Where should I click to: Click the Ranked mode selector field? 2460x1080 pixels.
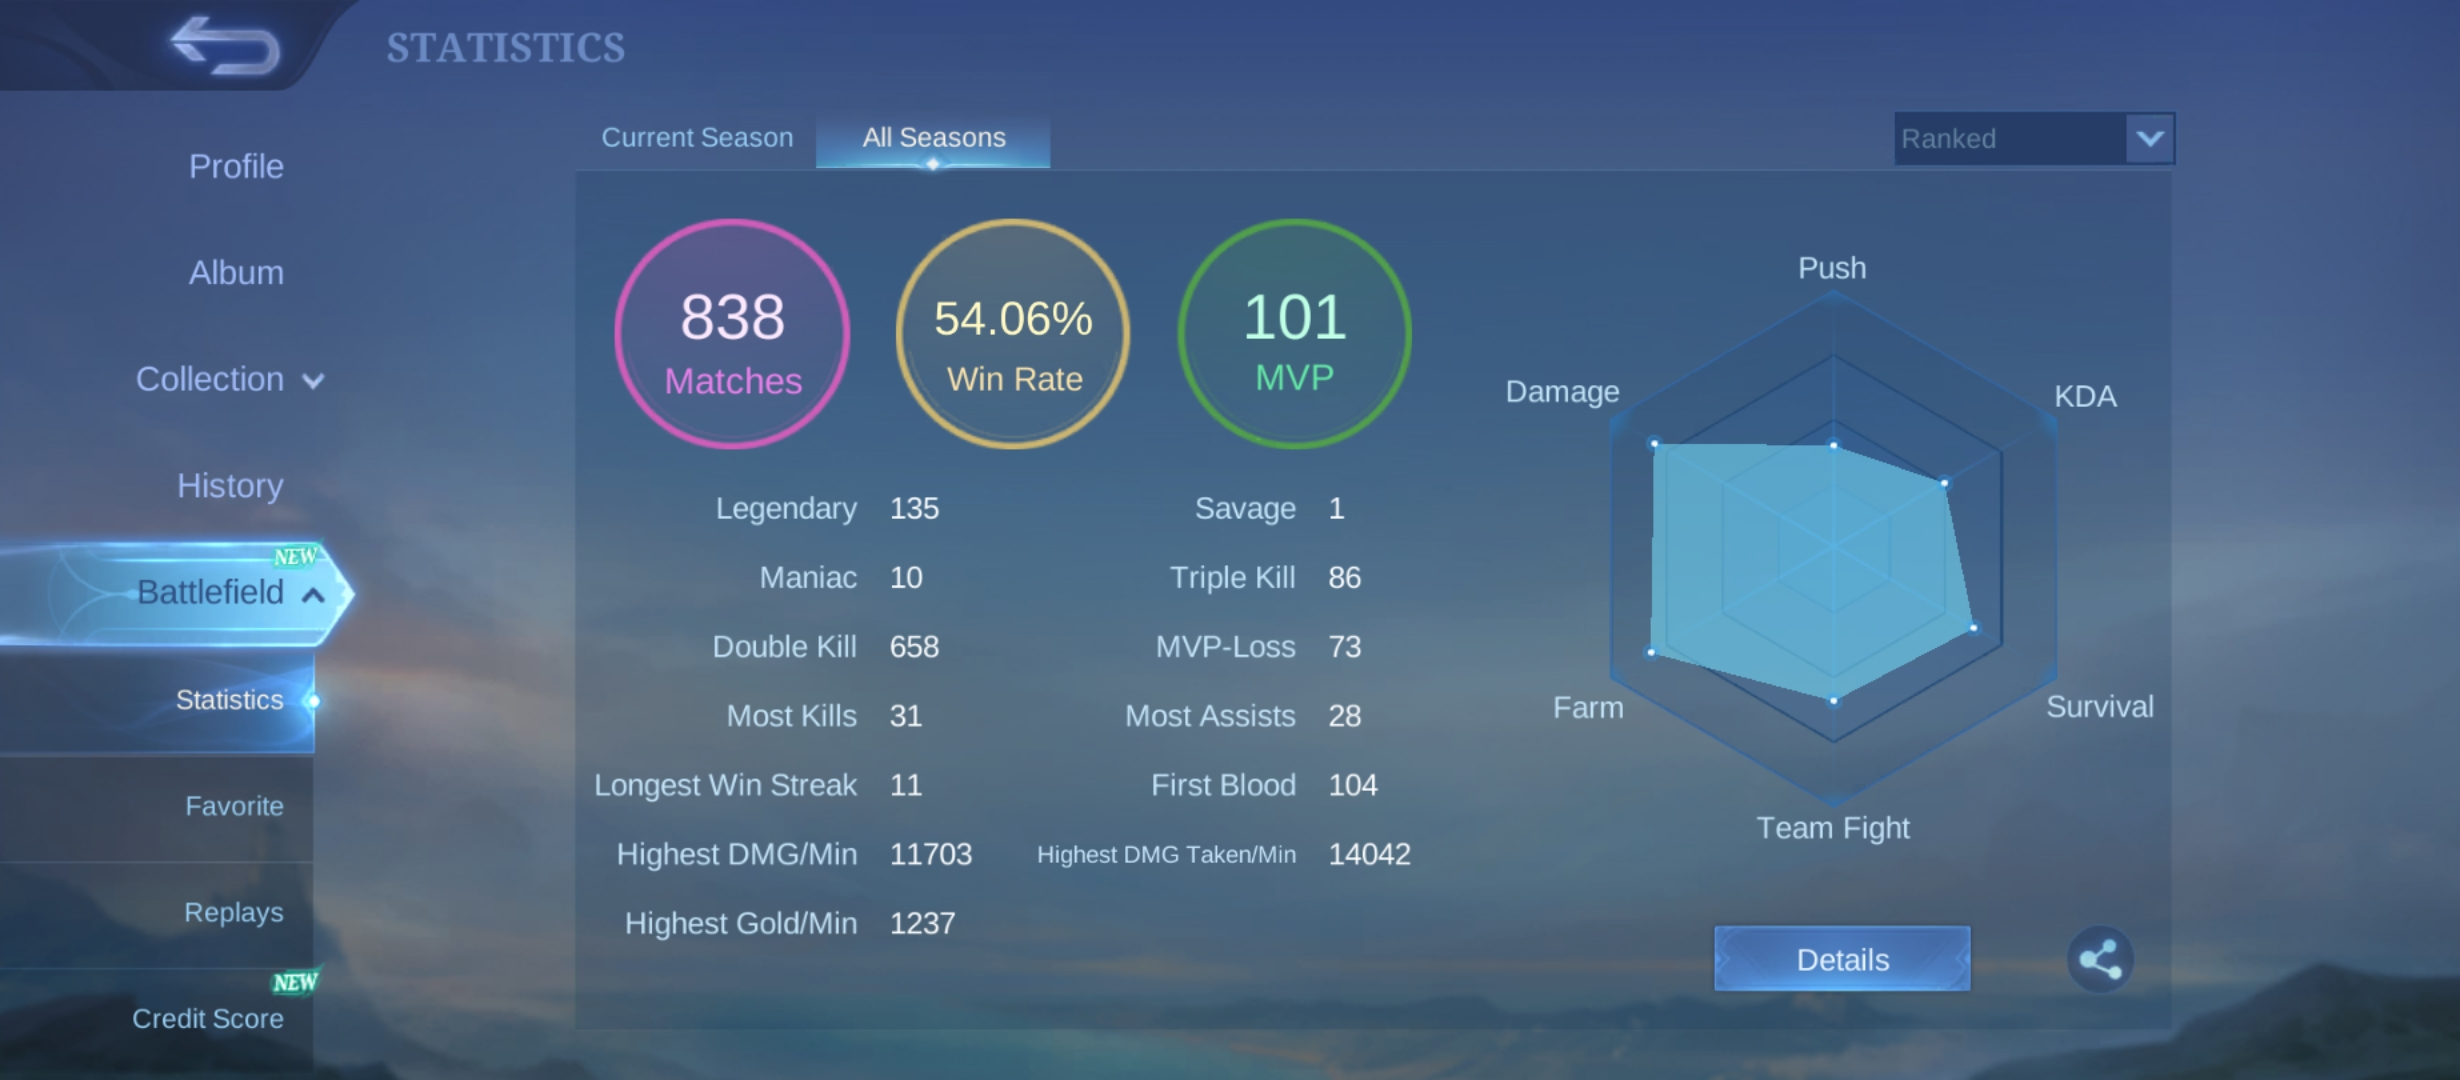2008,138
